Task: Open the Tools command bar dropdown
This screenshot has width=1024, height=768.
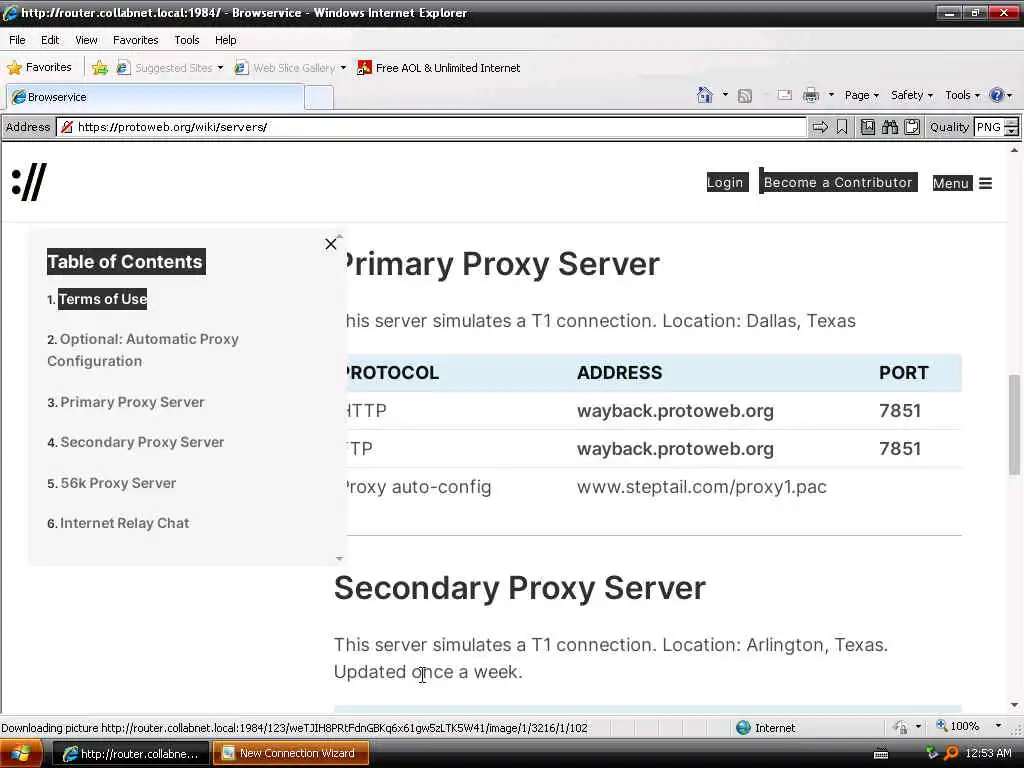Action: click(x=963, y=95)
